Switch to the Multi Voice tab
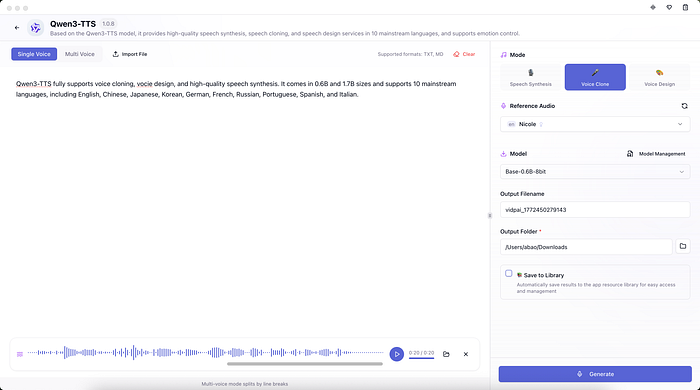The image size is (700, 390). click(x=79, y=54)
